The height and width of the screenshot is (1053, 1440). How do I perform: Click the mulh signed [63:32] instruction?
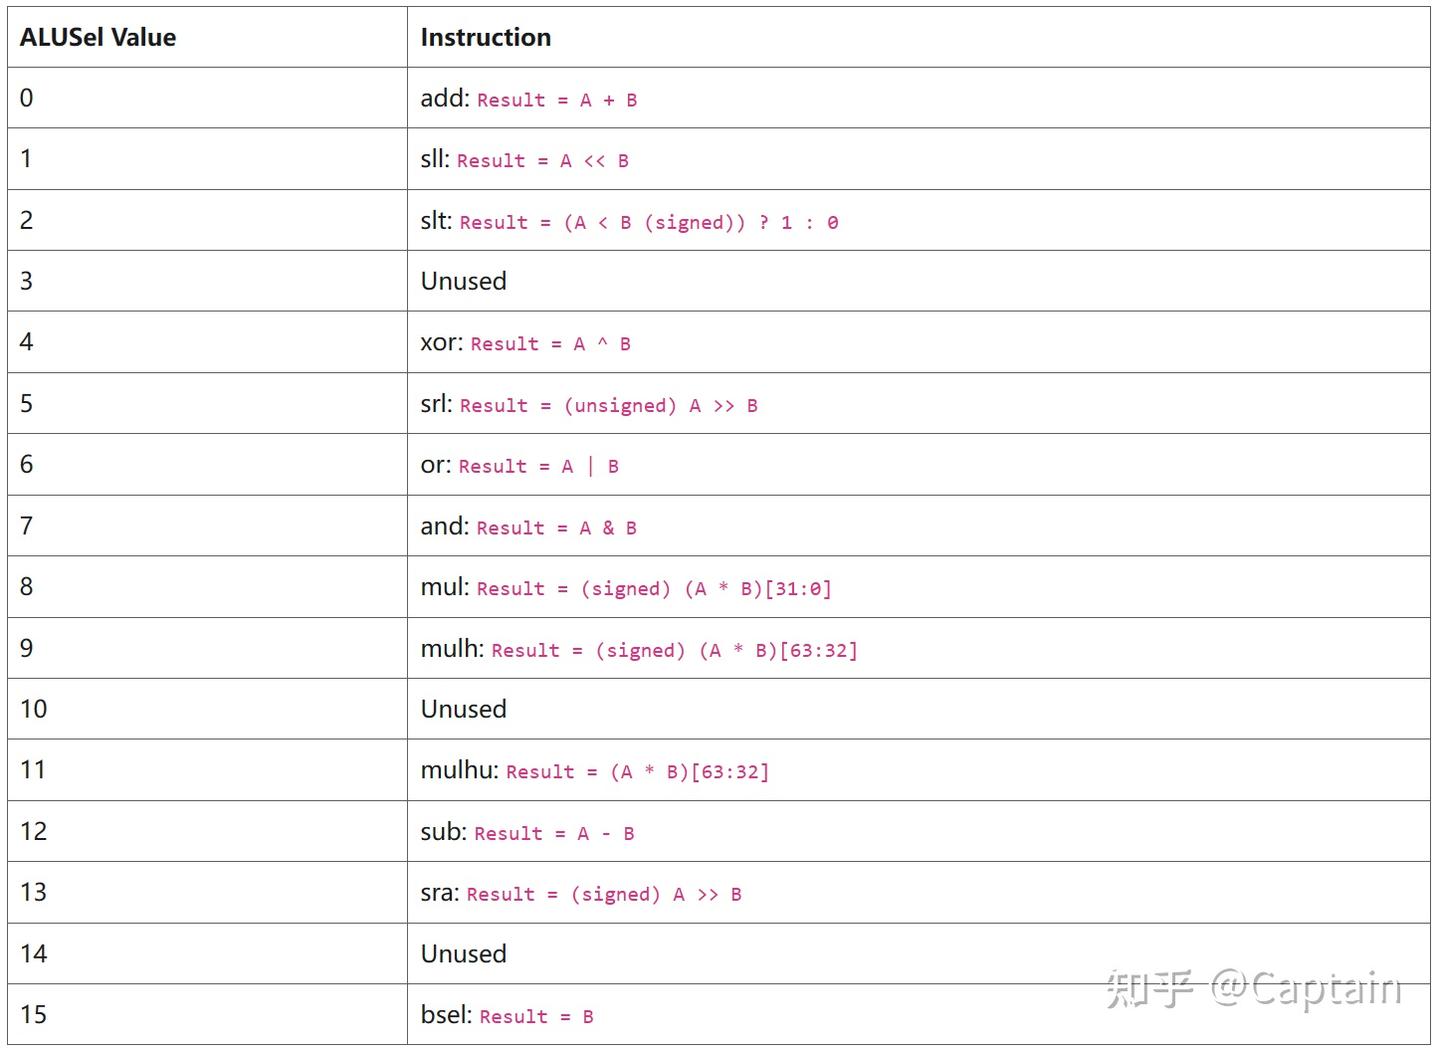639,650
